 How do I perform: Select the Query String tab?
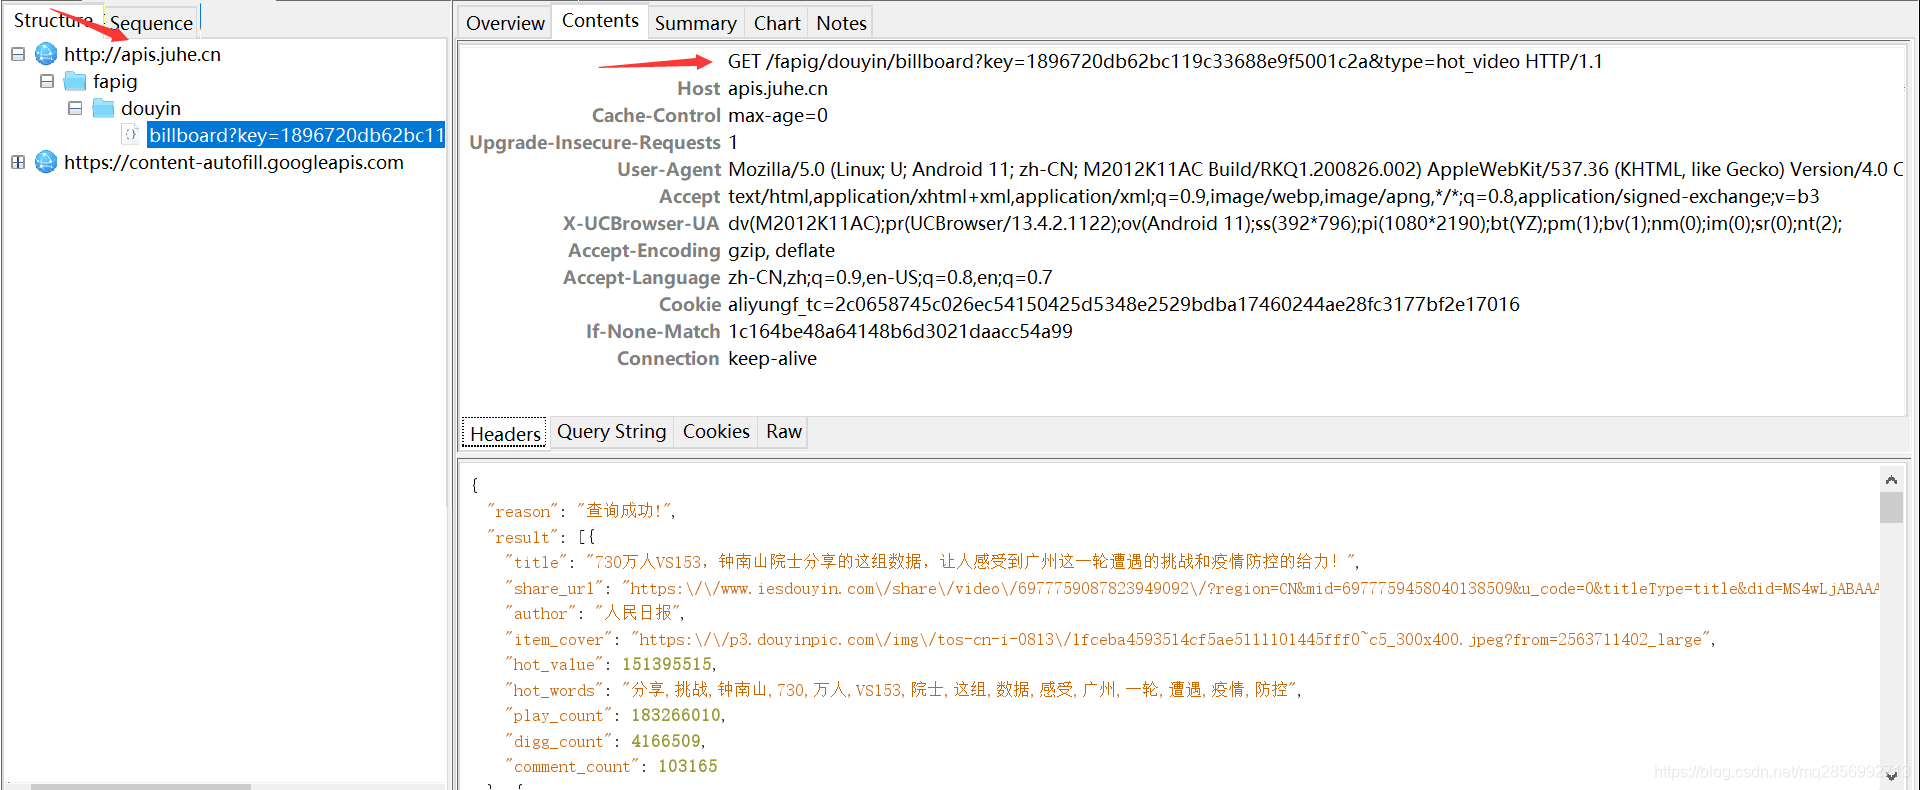(x=611, y=431)
